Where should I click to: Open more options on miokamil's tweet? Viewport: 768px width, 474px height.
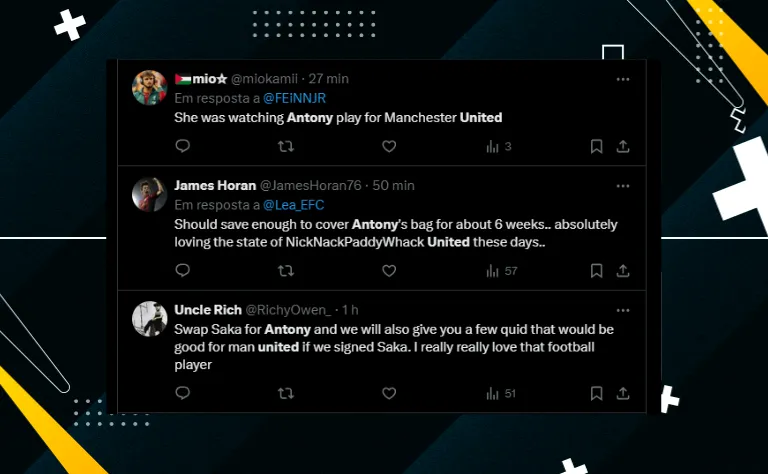click(x=622, y=79)
